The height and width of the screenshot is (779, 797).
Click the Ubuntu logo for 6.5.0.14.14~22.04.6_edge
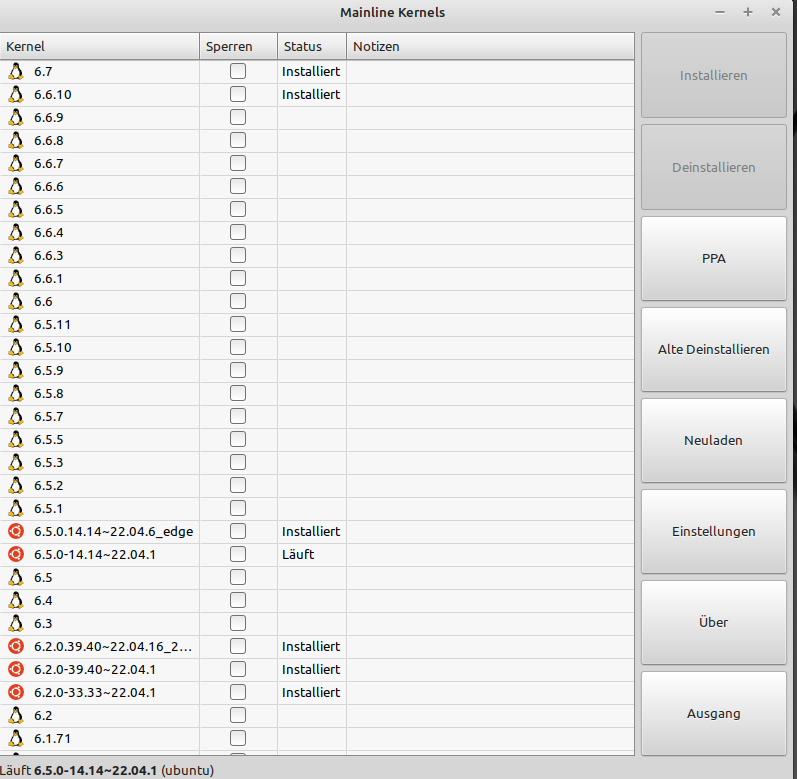[16, 532]
